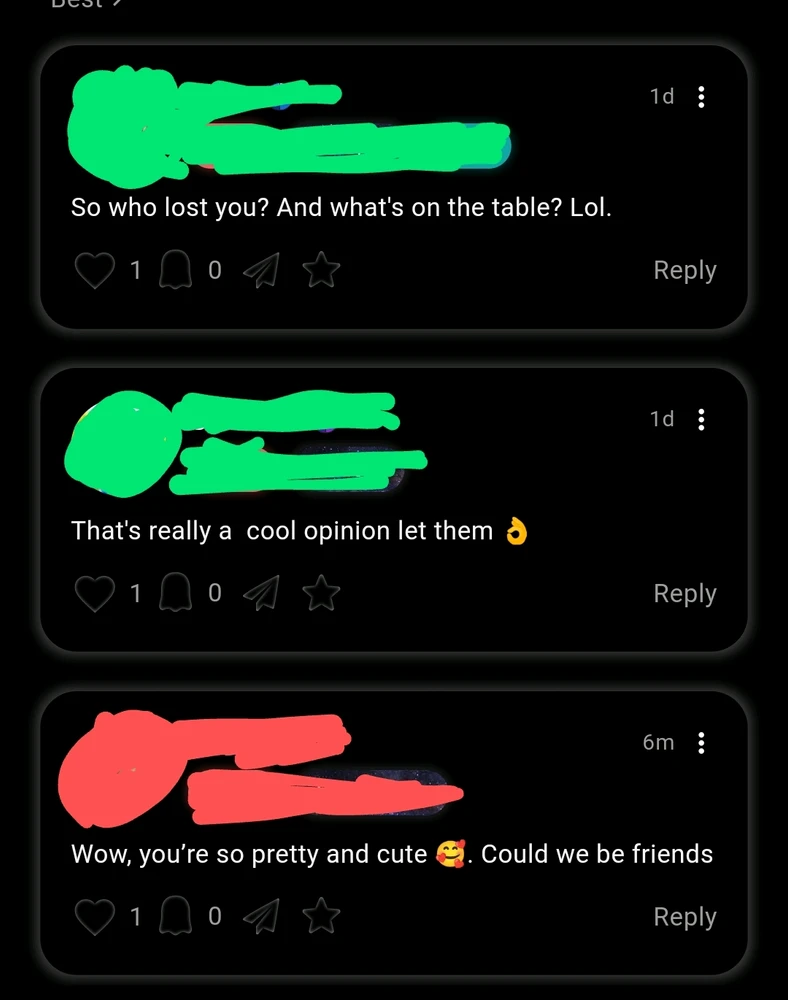
Task: Reply to the "Could we be friends" comment
Action: 685,916
